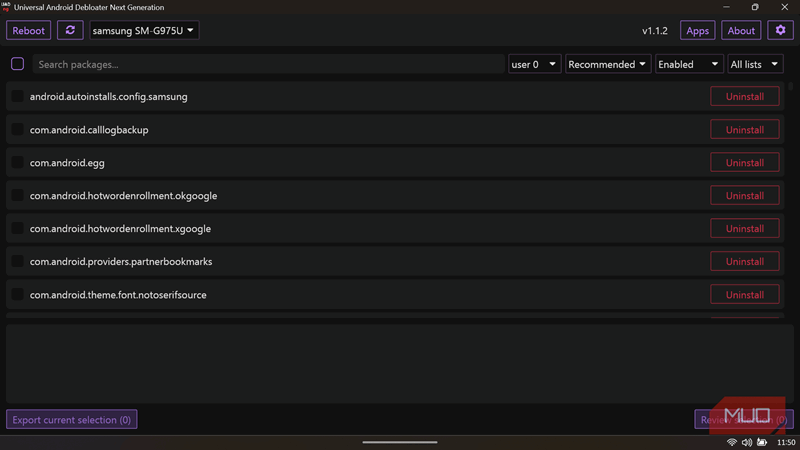The image size is (800, 450).
Task: Open the Recommended filter dropdown
Action: (607, 64)
